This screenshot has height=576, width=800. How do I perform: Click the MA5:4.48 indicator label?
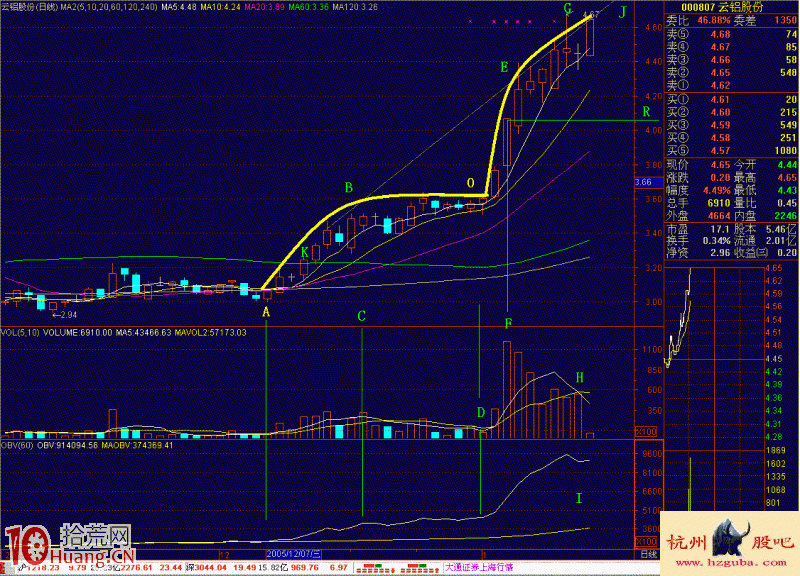click(x=179, y=7)
